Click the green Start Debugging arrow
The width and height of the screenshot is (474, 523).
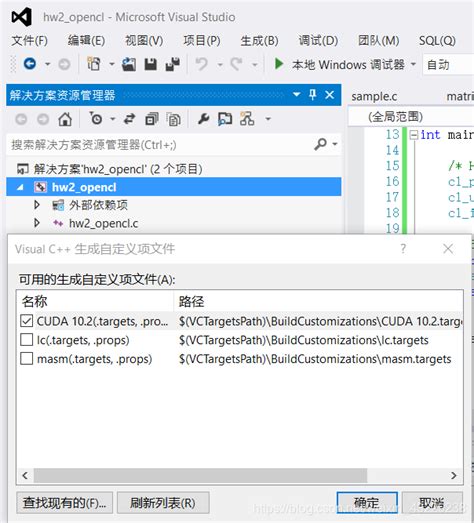pyautogui.click(x=279, y=64)
